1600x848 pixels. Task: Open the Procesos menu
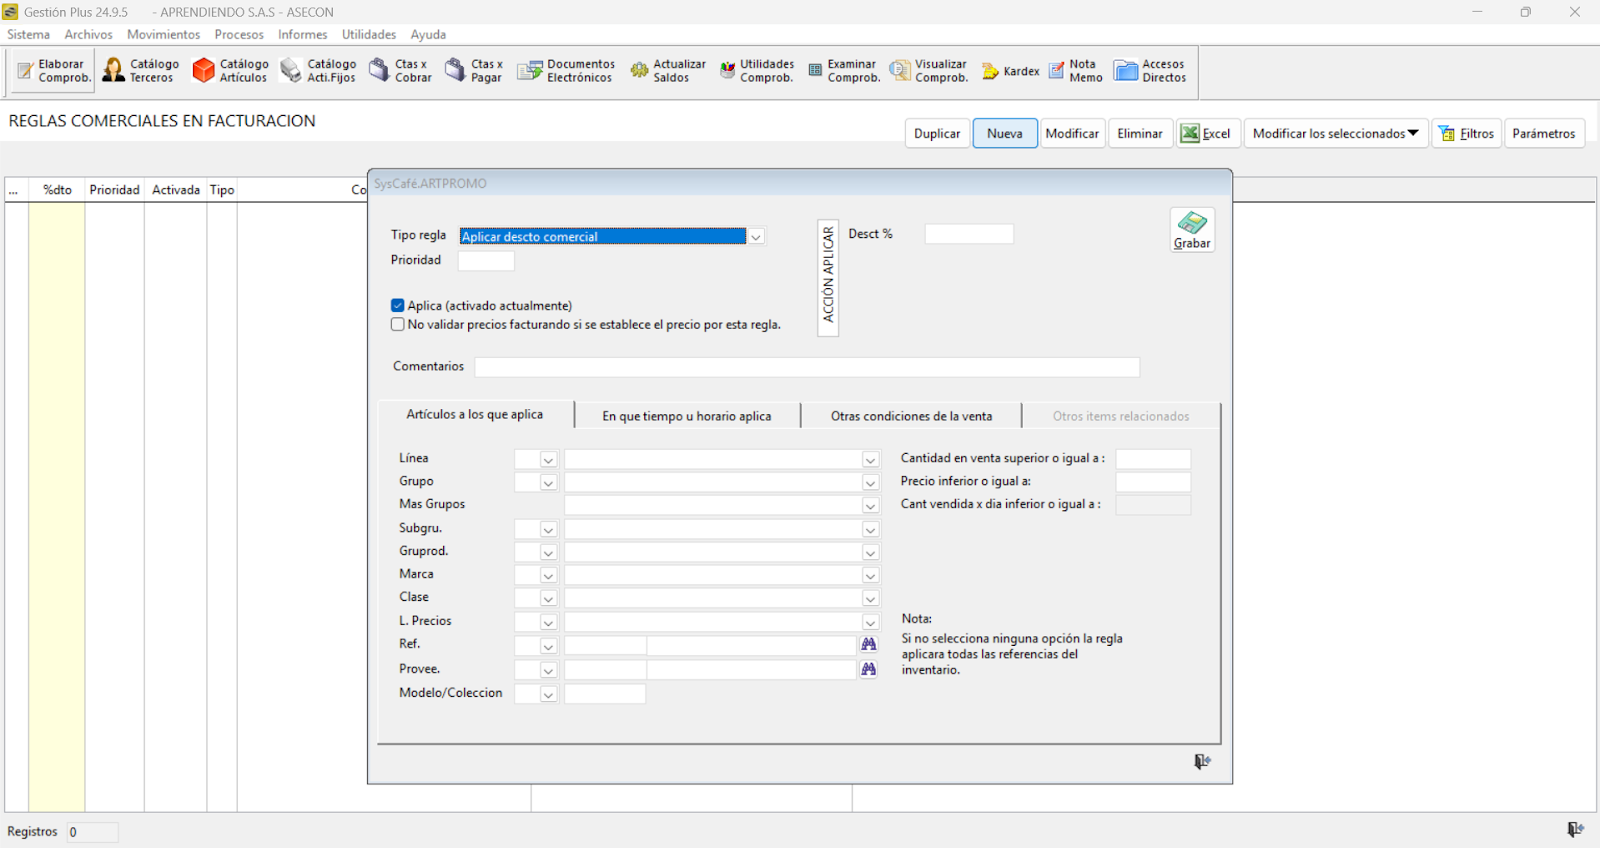point(239,35)
